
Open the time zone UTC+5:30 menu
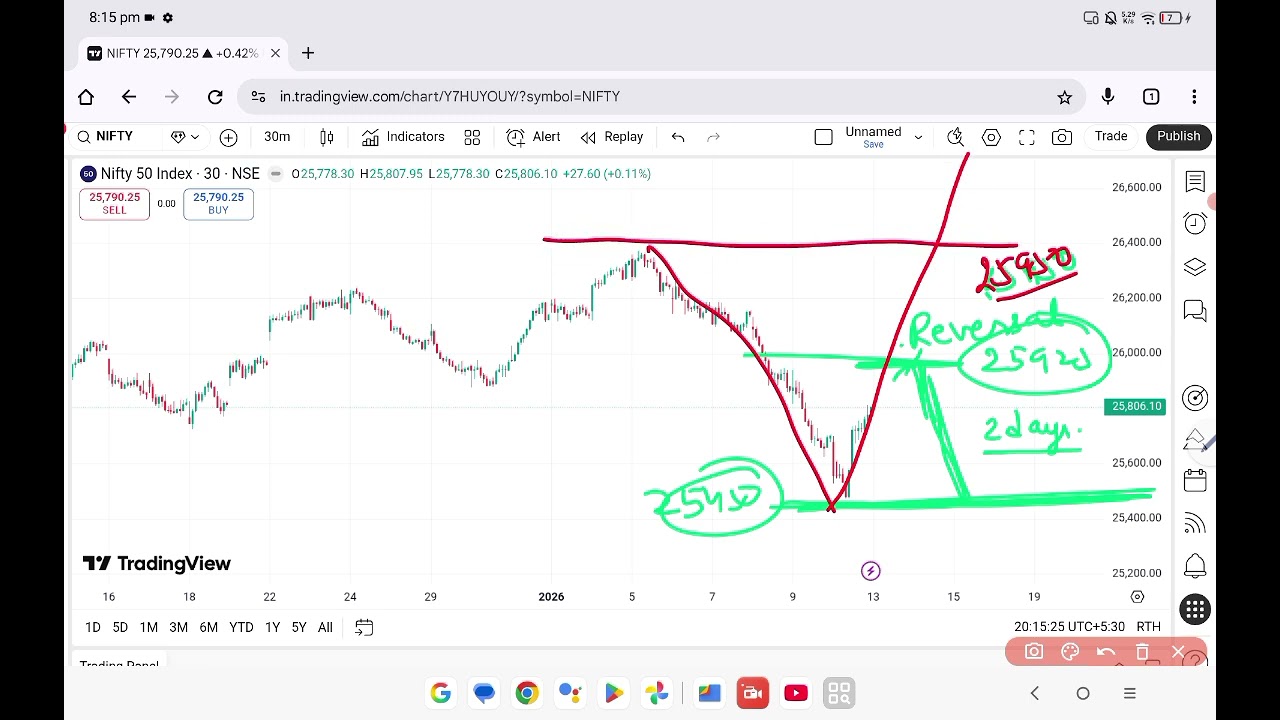[1069, 627]
